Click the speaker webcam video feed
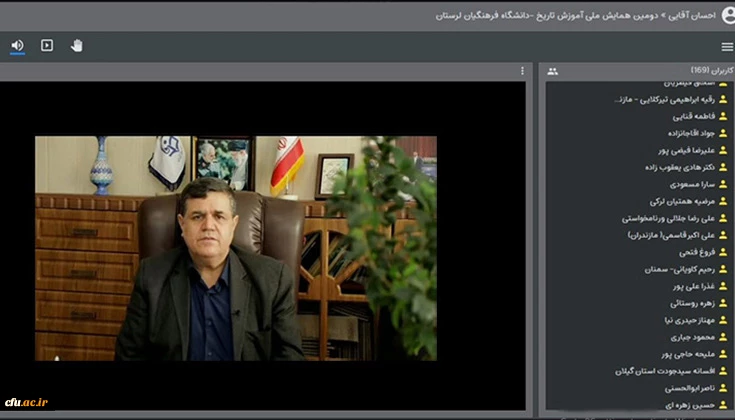This screenshot has height=420, width=735. pyautogui.click(x=236, y=248)
